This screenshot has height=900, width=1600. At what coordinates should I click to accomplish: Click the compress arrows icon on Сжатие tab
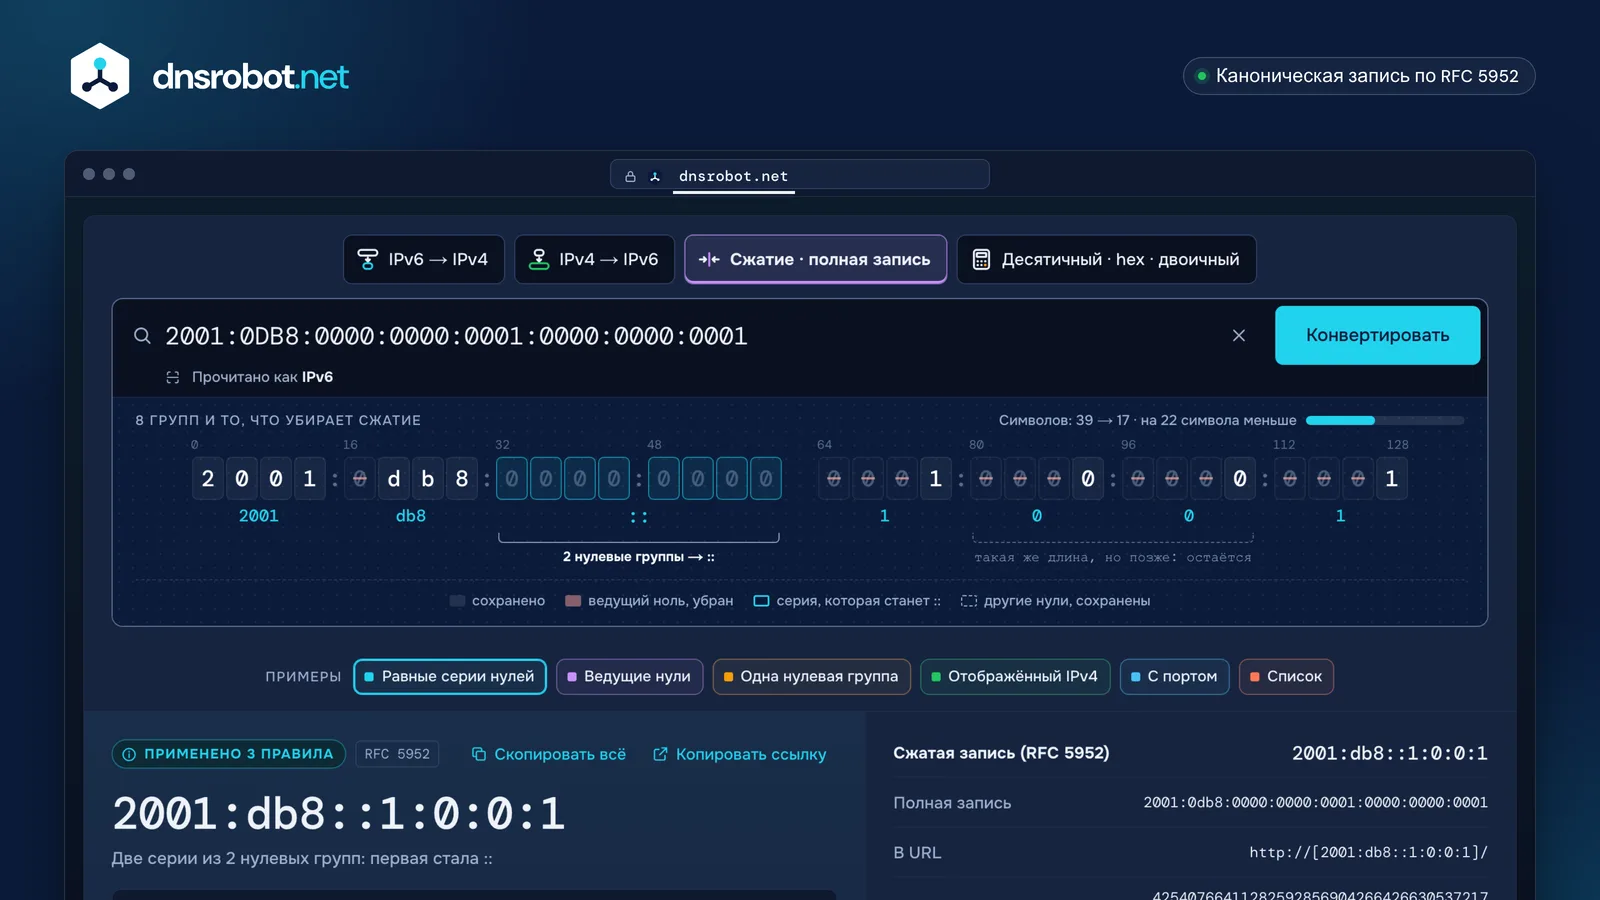[709, 259]
